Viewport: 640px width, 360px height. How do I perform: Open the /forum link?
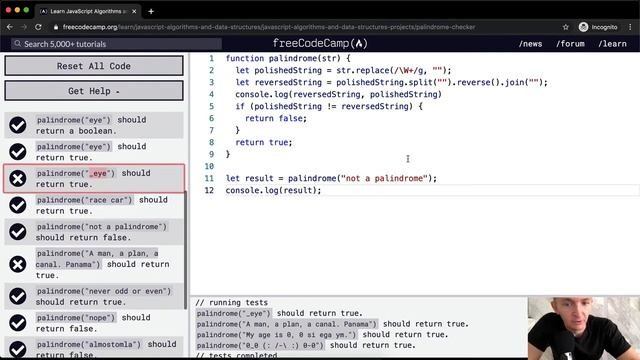[570, 44]
